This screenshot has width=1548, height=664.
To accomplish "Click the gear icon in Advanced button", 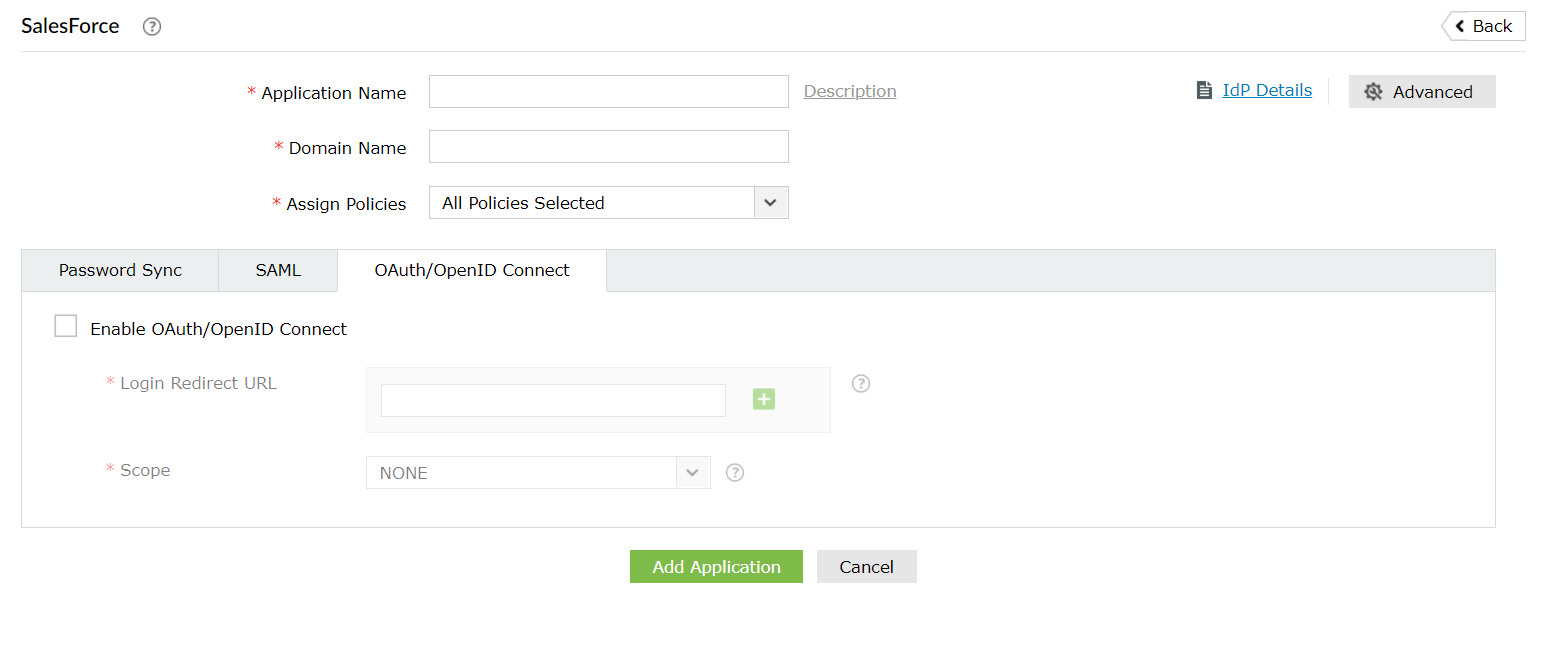I will 1374,92.
